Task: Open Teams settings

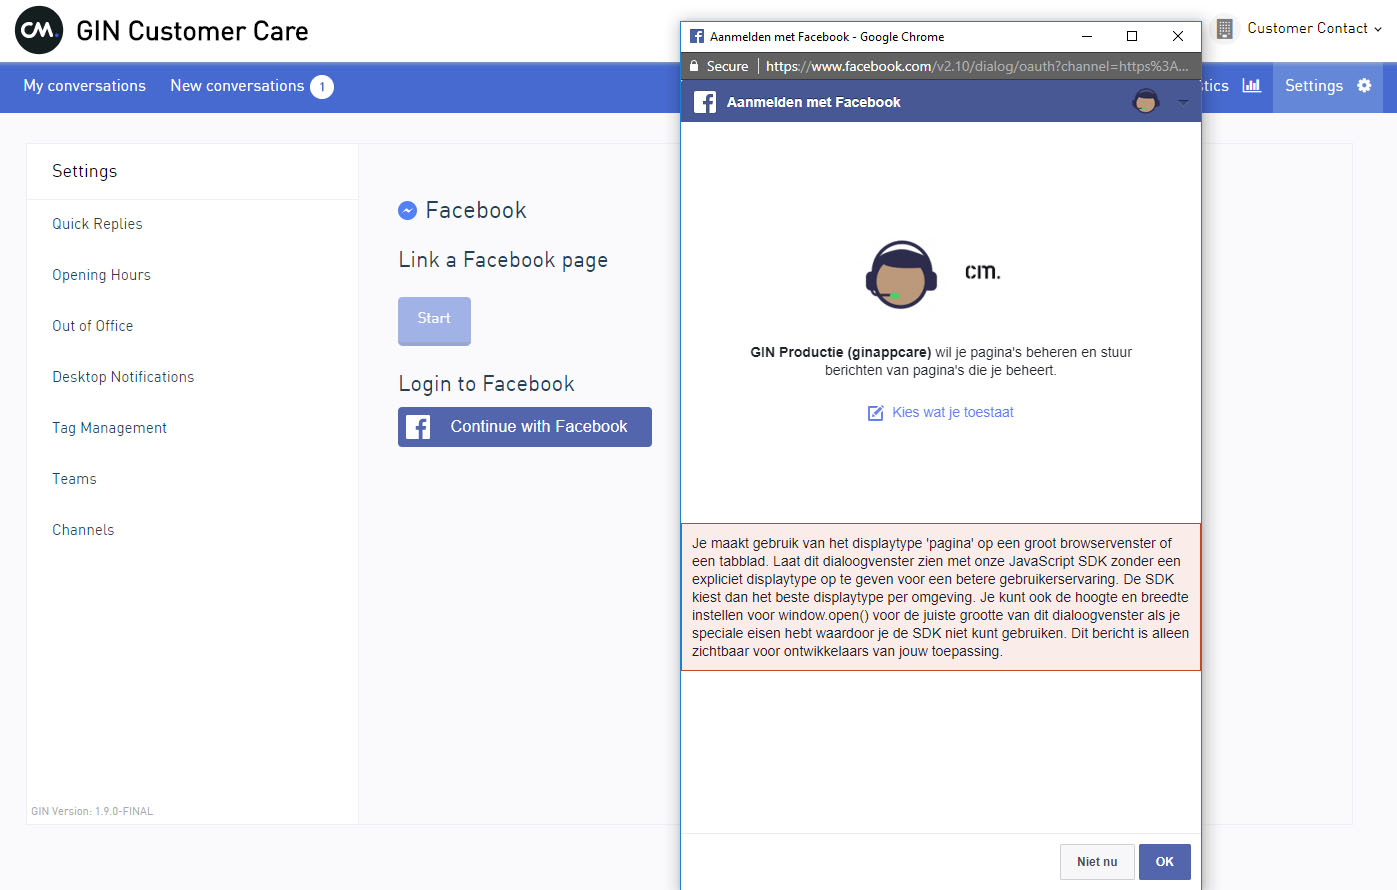Action: click(x=74, y=479)
